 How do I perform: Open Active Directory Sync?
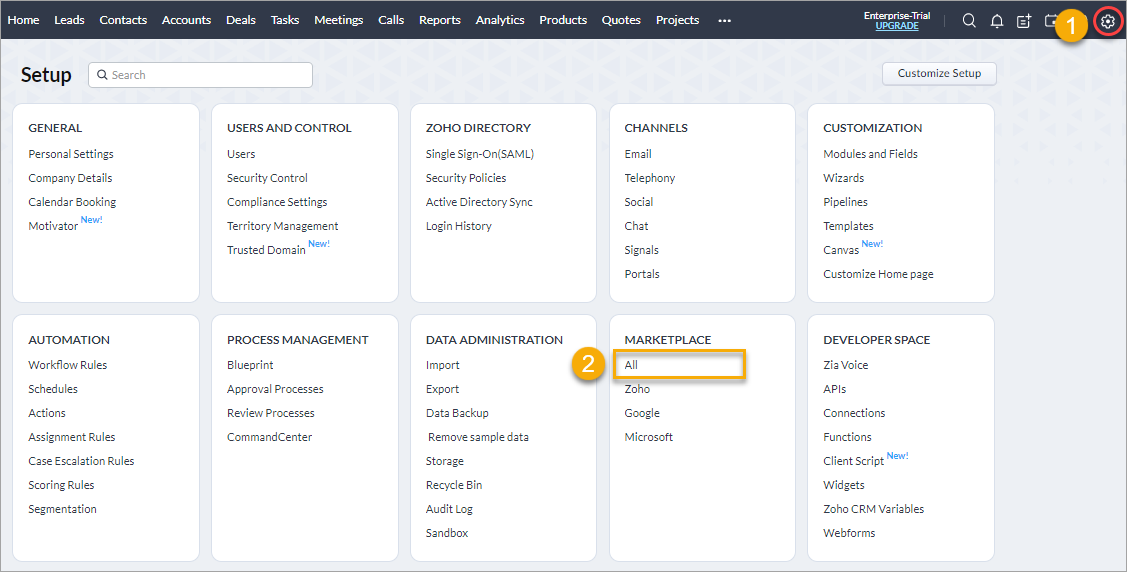pyautogui.click(x=479, y=202)
